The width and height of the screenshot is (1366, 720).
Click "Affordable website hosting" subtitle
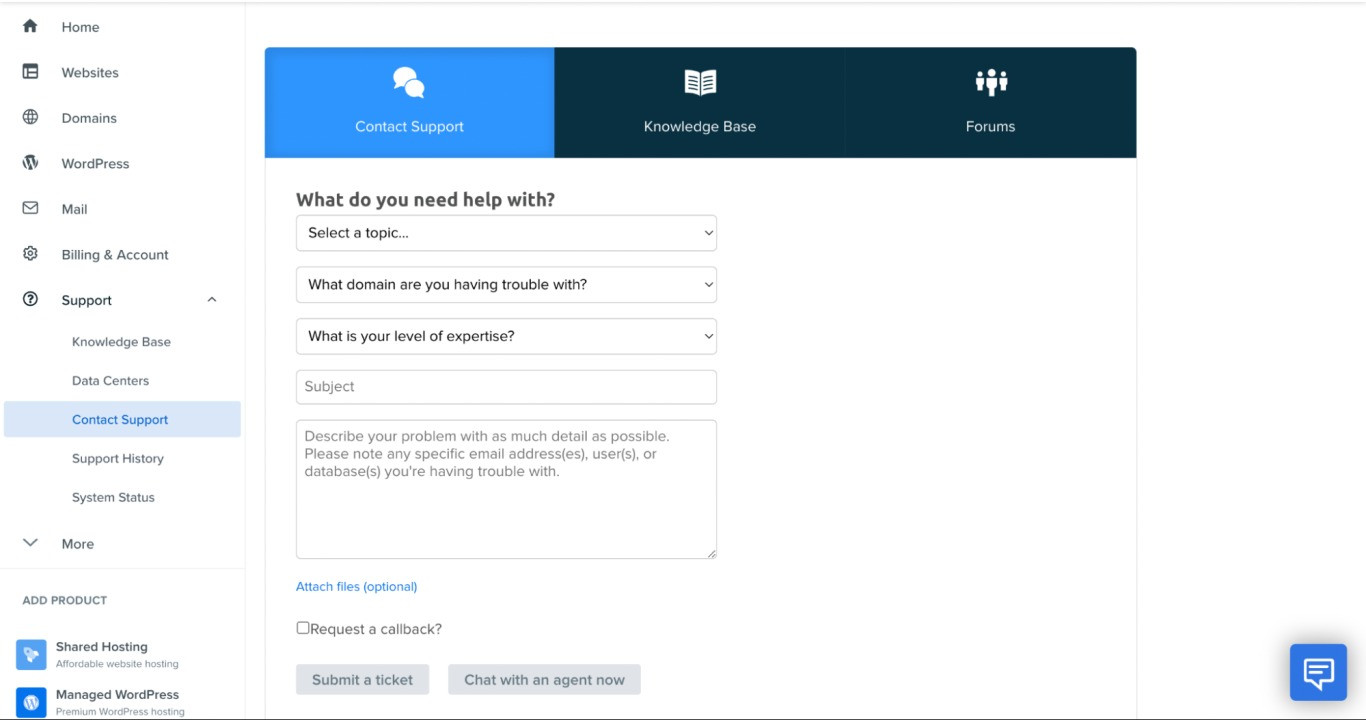(x=117, y=664)
